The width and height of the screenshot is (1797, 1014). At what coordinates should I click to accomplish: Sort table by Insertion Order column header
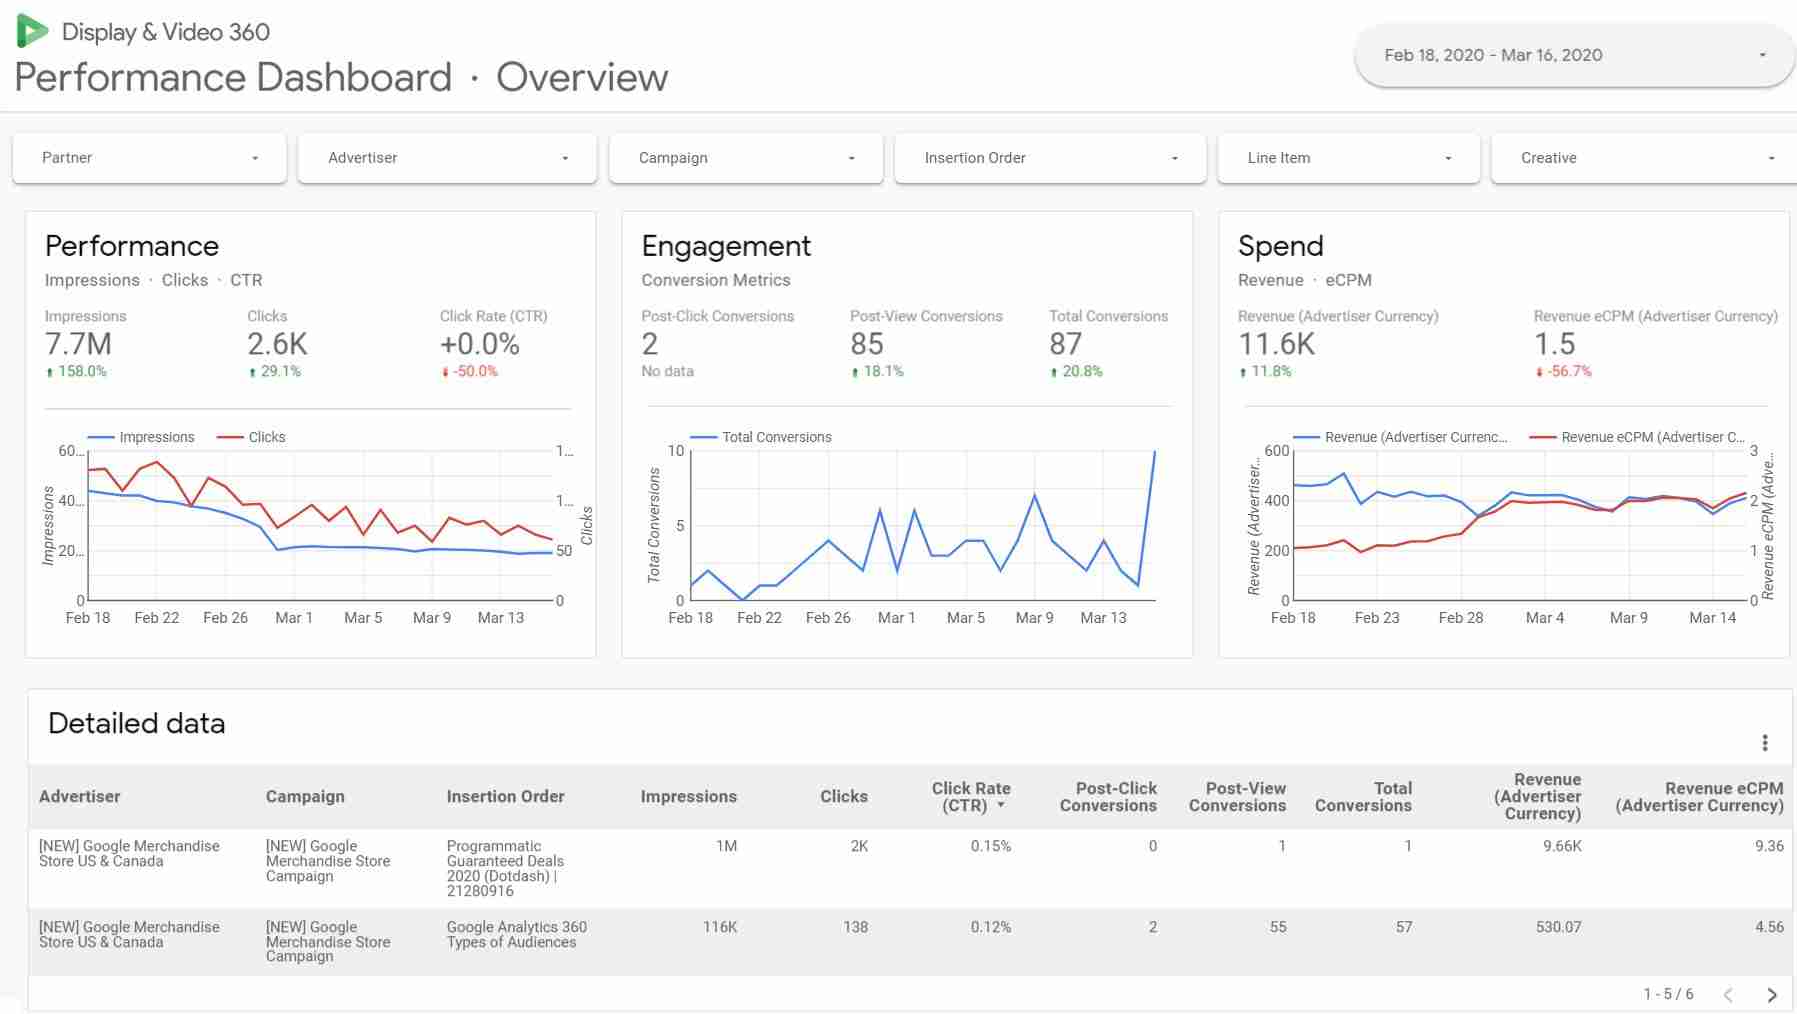tap(505, 797)
